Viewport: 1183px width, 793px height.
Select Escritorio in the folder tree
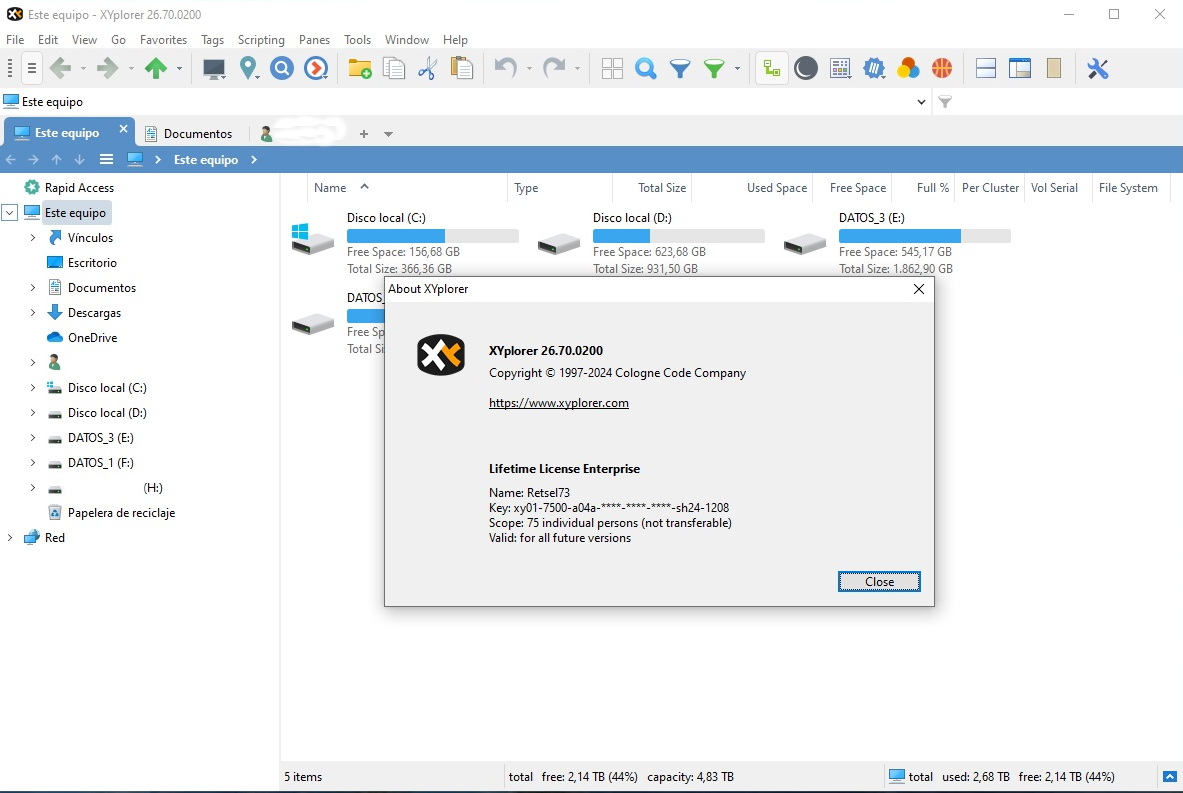(92, 263)
